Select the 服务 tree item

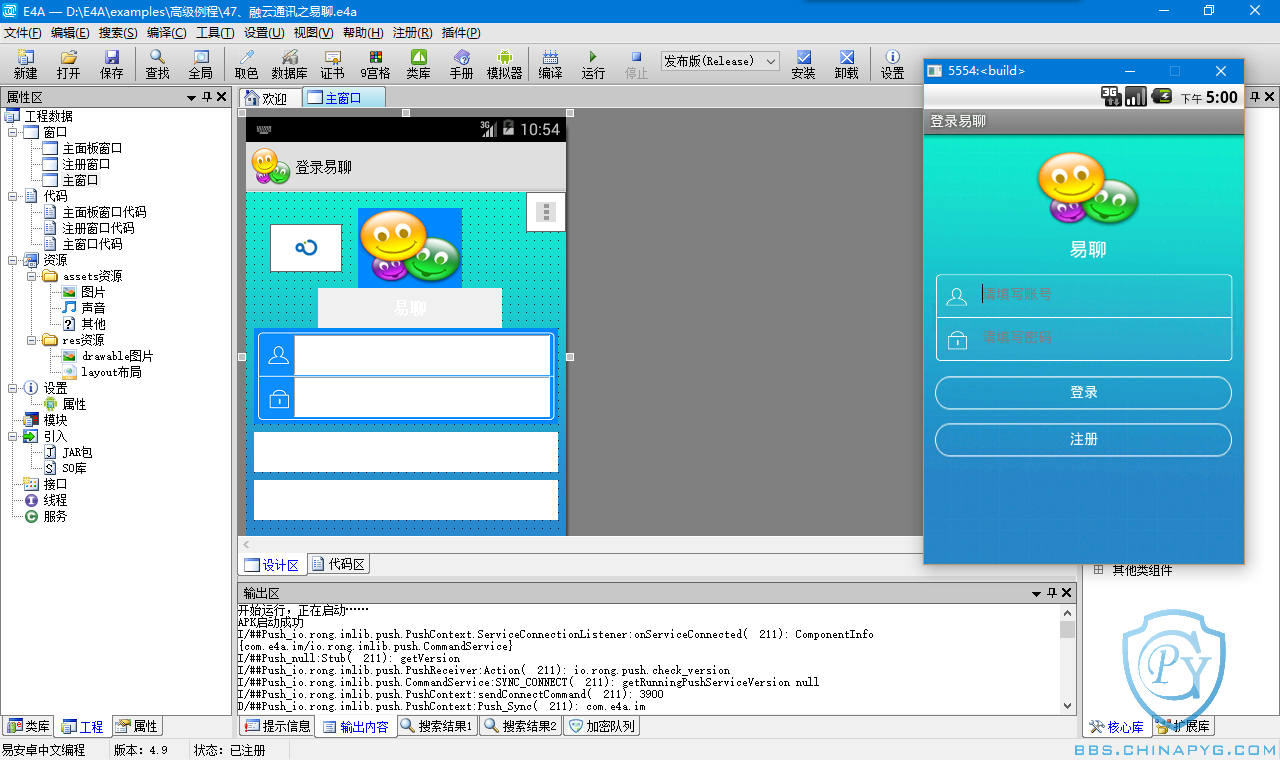coord(55,516)
